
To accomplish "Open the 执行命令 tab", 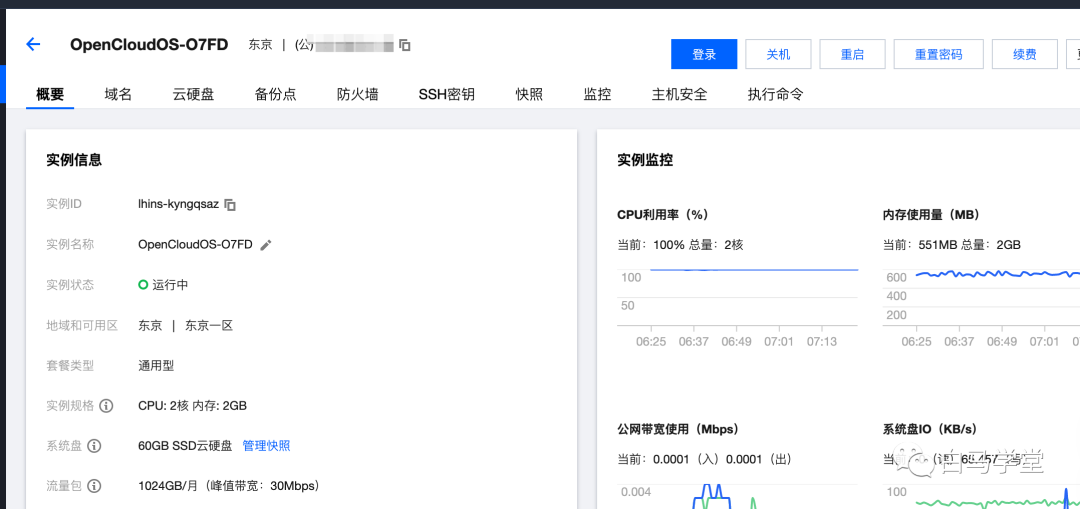I will click(x=775, y=94).
